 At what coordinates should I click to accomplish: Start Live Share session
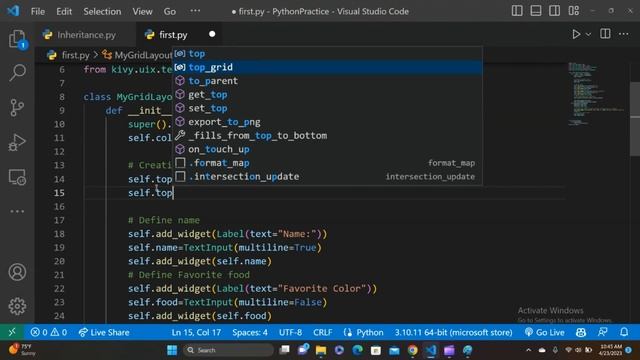point(104,332)
